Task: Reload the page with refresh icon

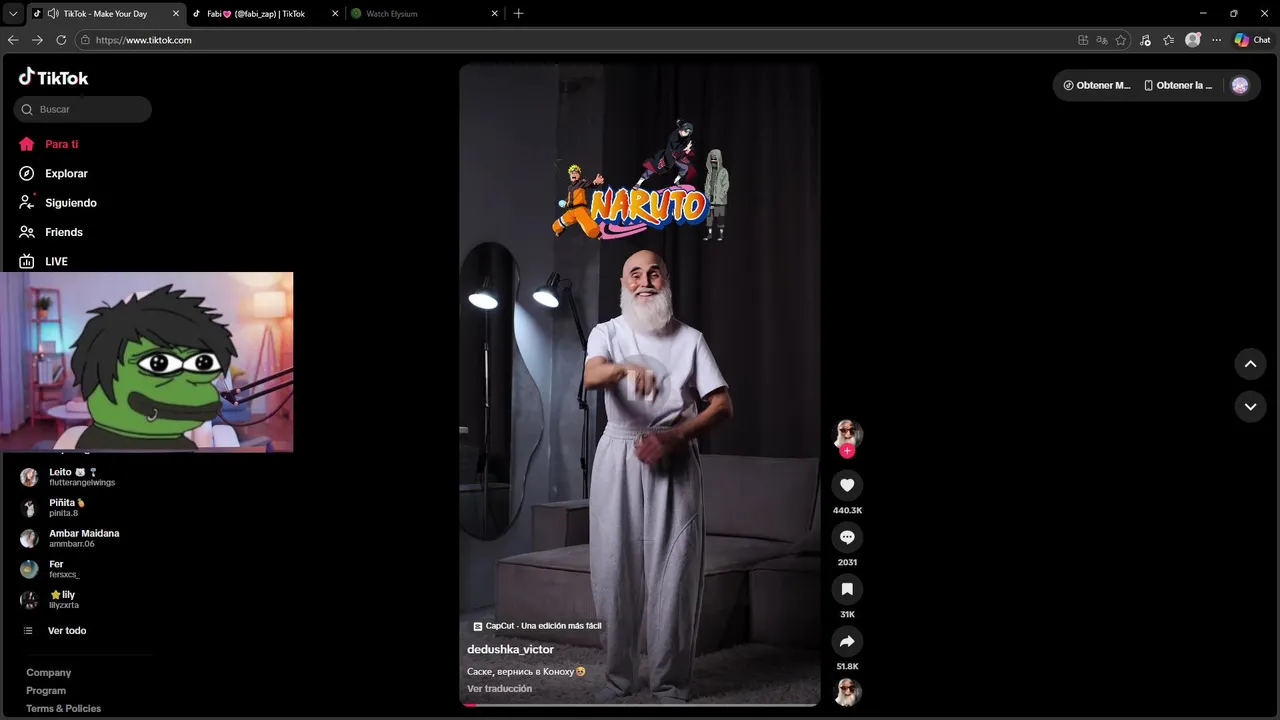Action: click(61, 40)
